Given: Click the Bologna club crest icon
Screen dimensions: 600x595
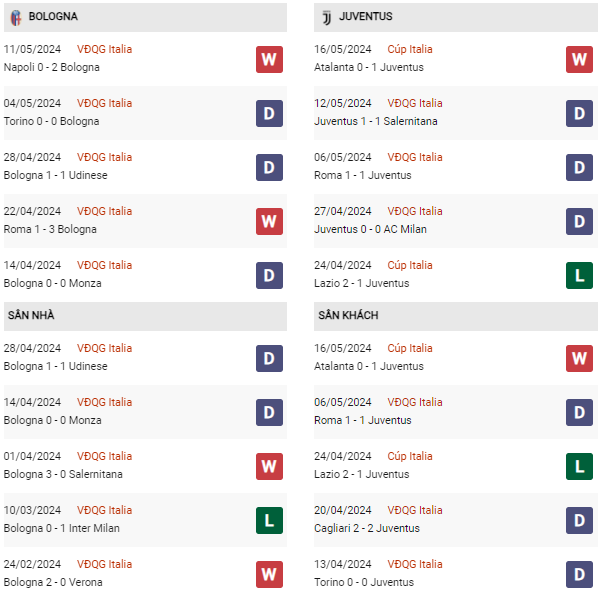Looking at the screenshot, I should 15,17.
